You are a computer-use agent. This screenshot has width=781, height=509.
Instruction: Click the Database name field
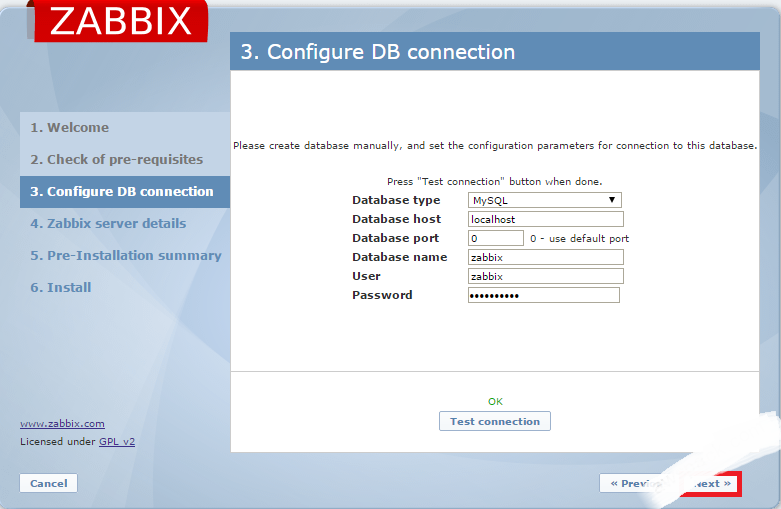click(x=545, y=257)
